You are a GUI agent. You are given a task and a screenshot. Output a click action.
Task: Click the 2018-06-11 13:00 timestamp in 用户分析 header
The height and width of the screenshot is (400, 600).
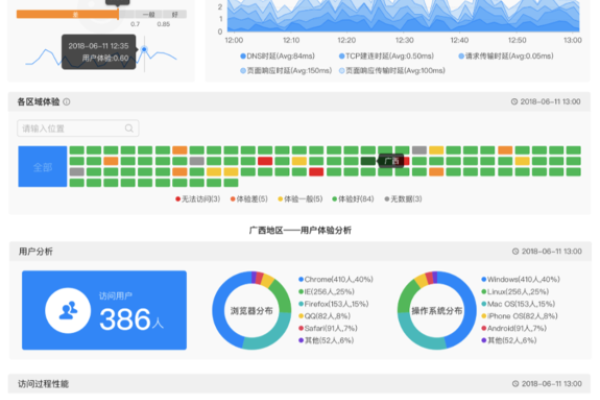click(x=551, y=251)
